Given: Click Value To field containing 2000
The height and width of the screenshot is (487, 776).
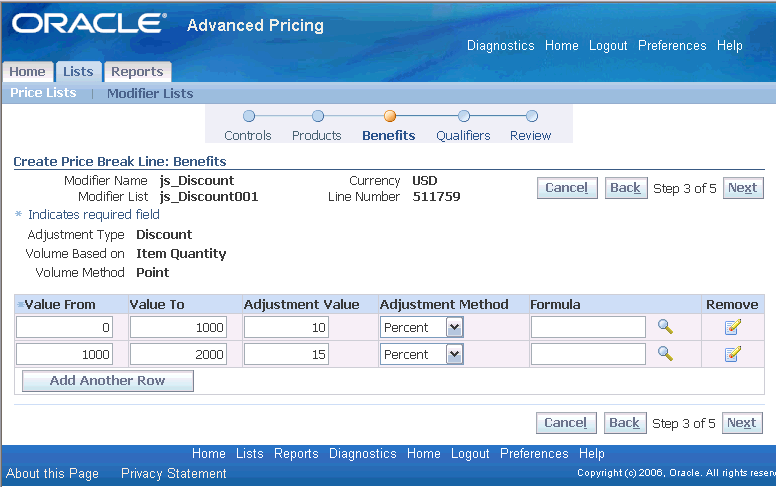Looking at the screenshot, I should click(178, 354).
